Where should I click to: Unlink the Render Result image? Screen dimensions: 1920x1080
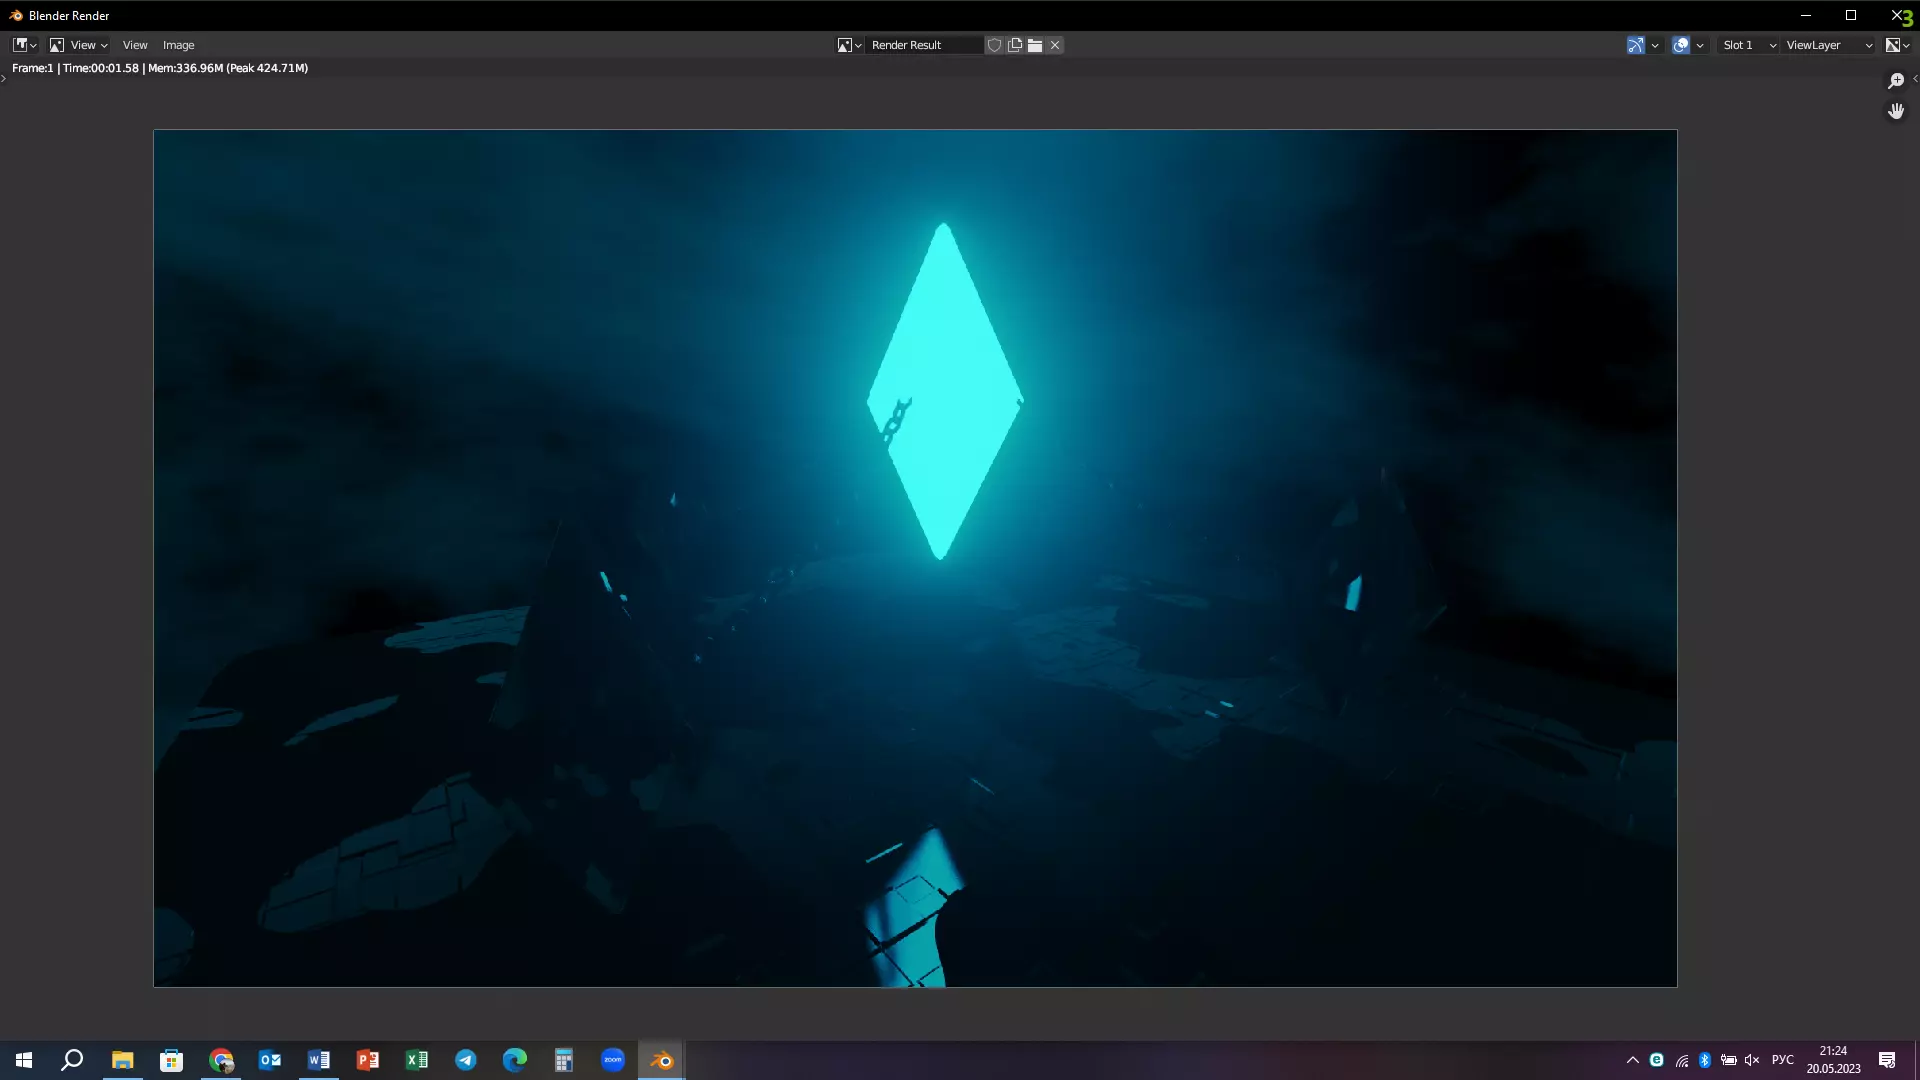point(1055,45)
